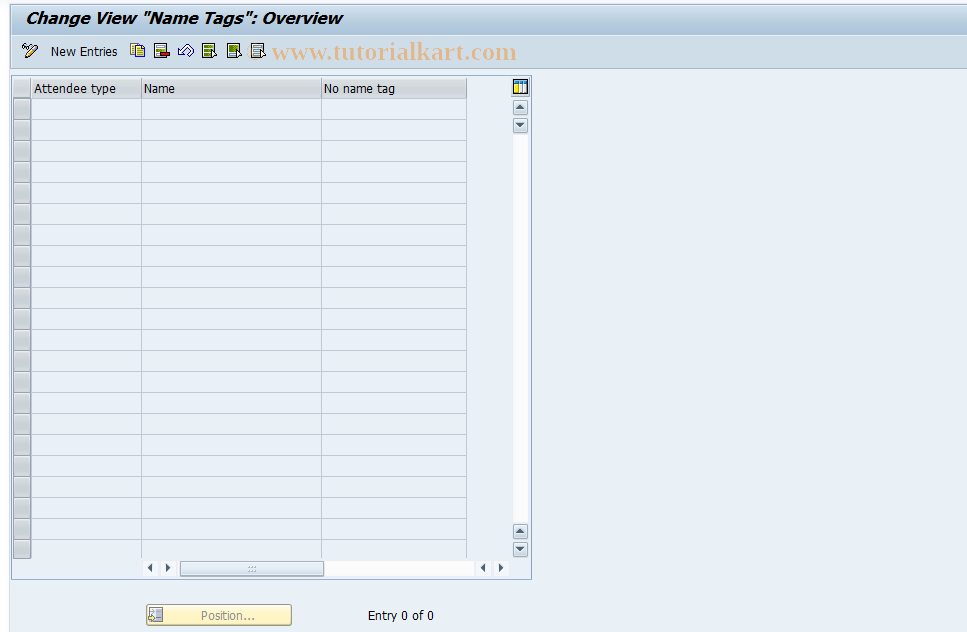Image resolution: width=967 pixels, height=632 pixels.
Task: Click far-right scroll-right arrow of horizontal scrollbar
Action: tap(501, 568)
